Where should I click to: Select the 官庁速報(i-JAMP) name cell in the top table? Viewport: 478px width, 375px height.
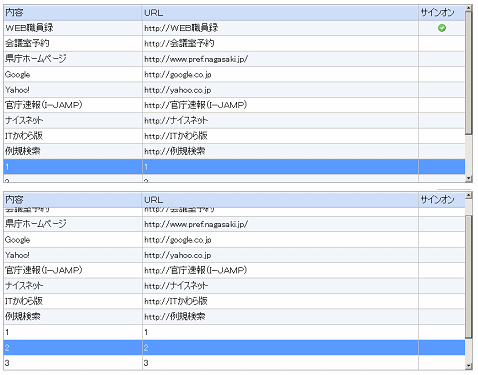(73, 105)
